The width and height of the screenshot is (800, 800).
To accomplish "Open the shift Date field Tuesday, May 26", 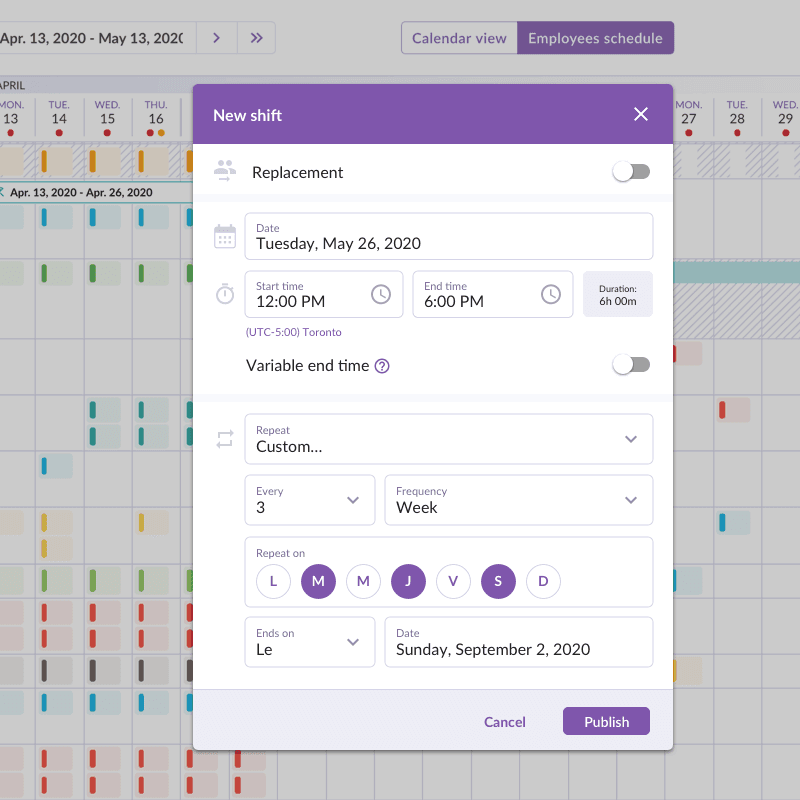I will [448, 236].
